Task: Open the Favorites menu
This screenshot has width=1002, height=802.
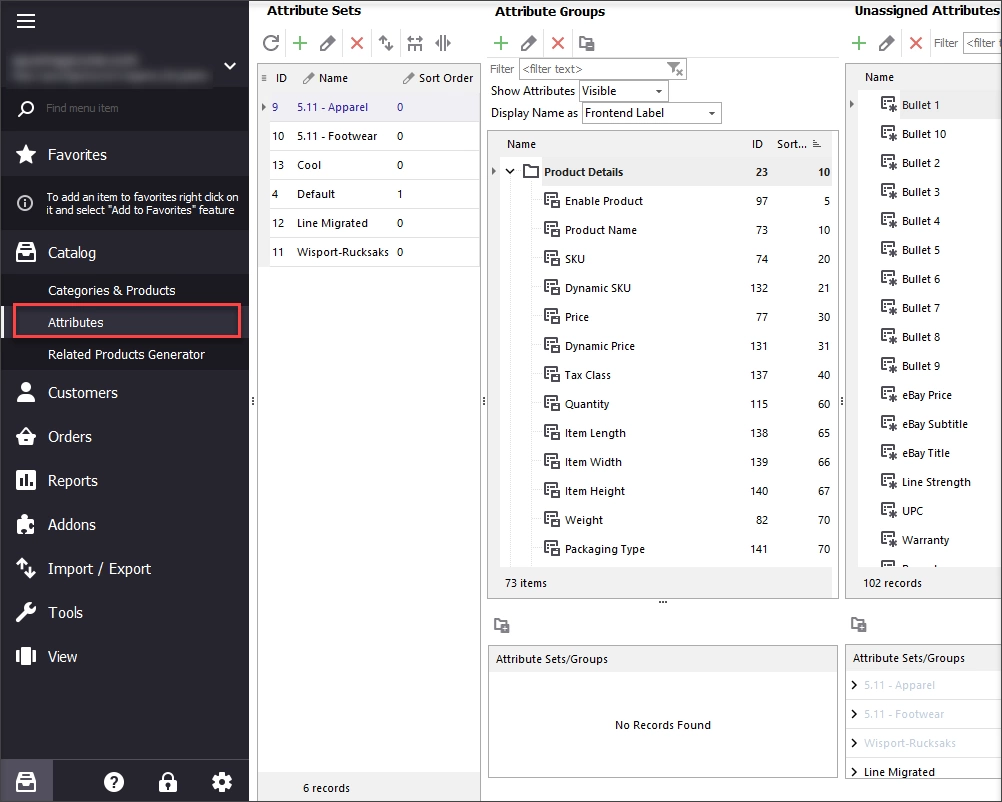Action: click(x=125, y=154)
